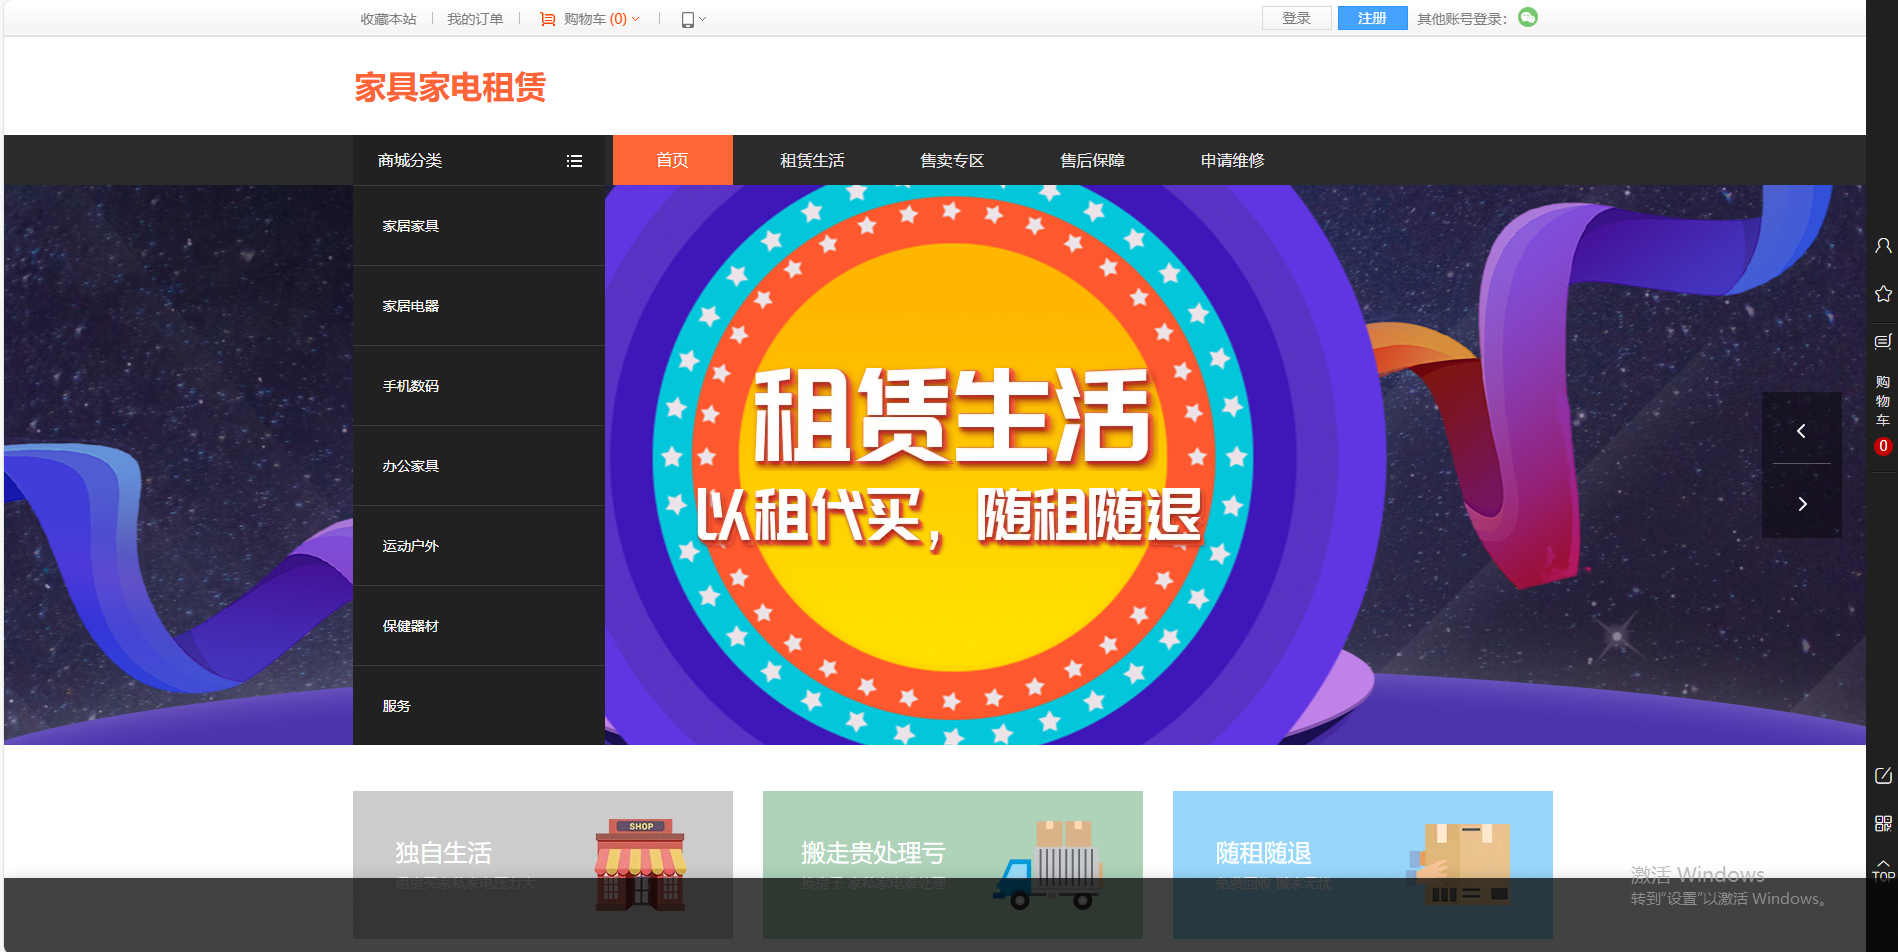Go to the next banner slide arrow
This screenshot has width=1898, height=952.
(1802, 504)
